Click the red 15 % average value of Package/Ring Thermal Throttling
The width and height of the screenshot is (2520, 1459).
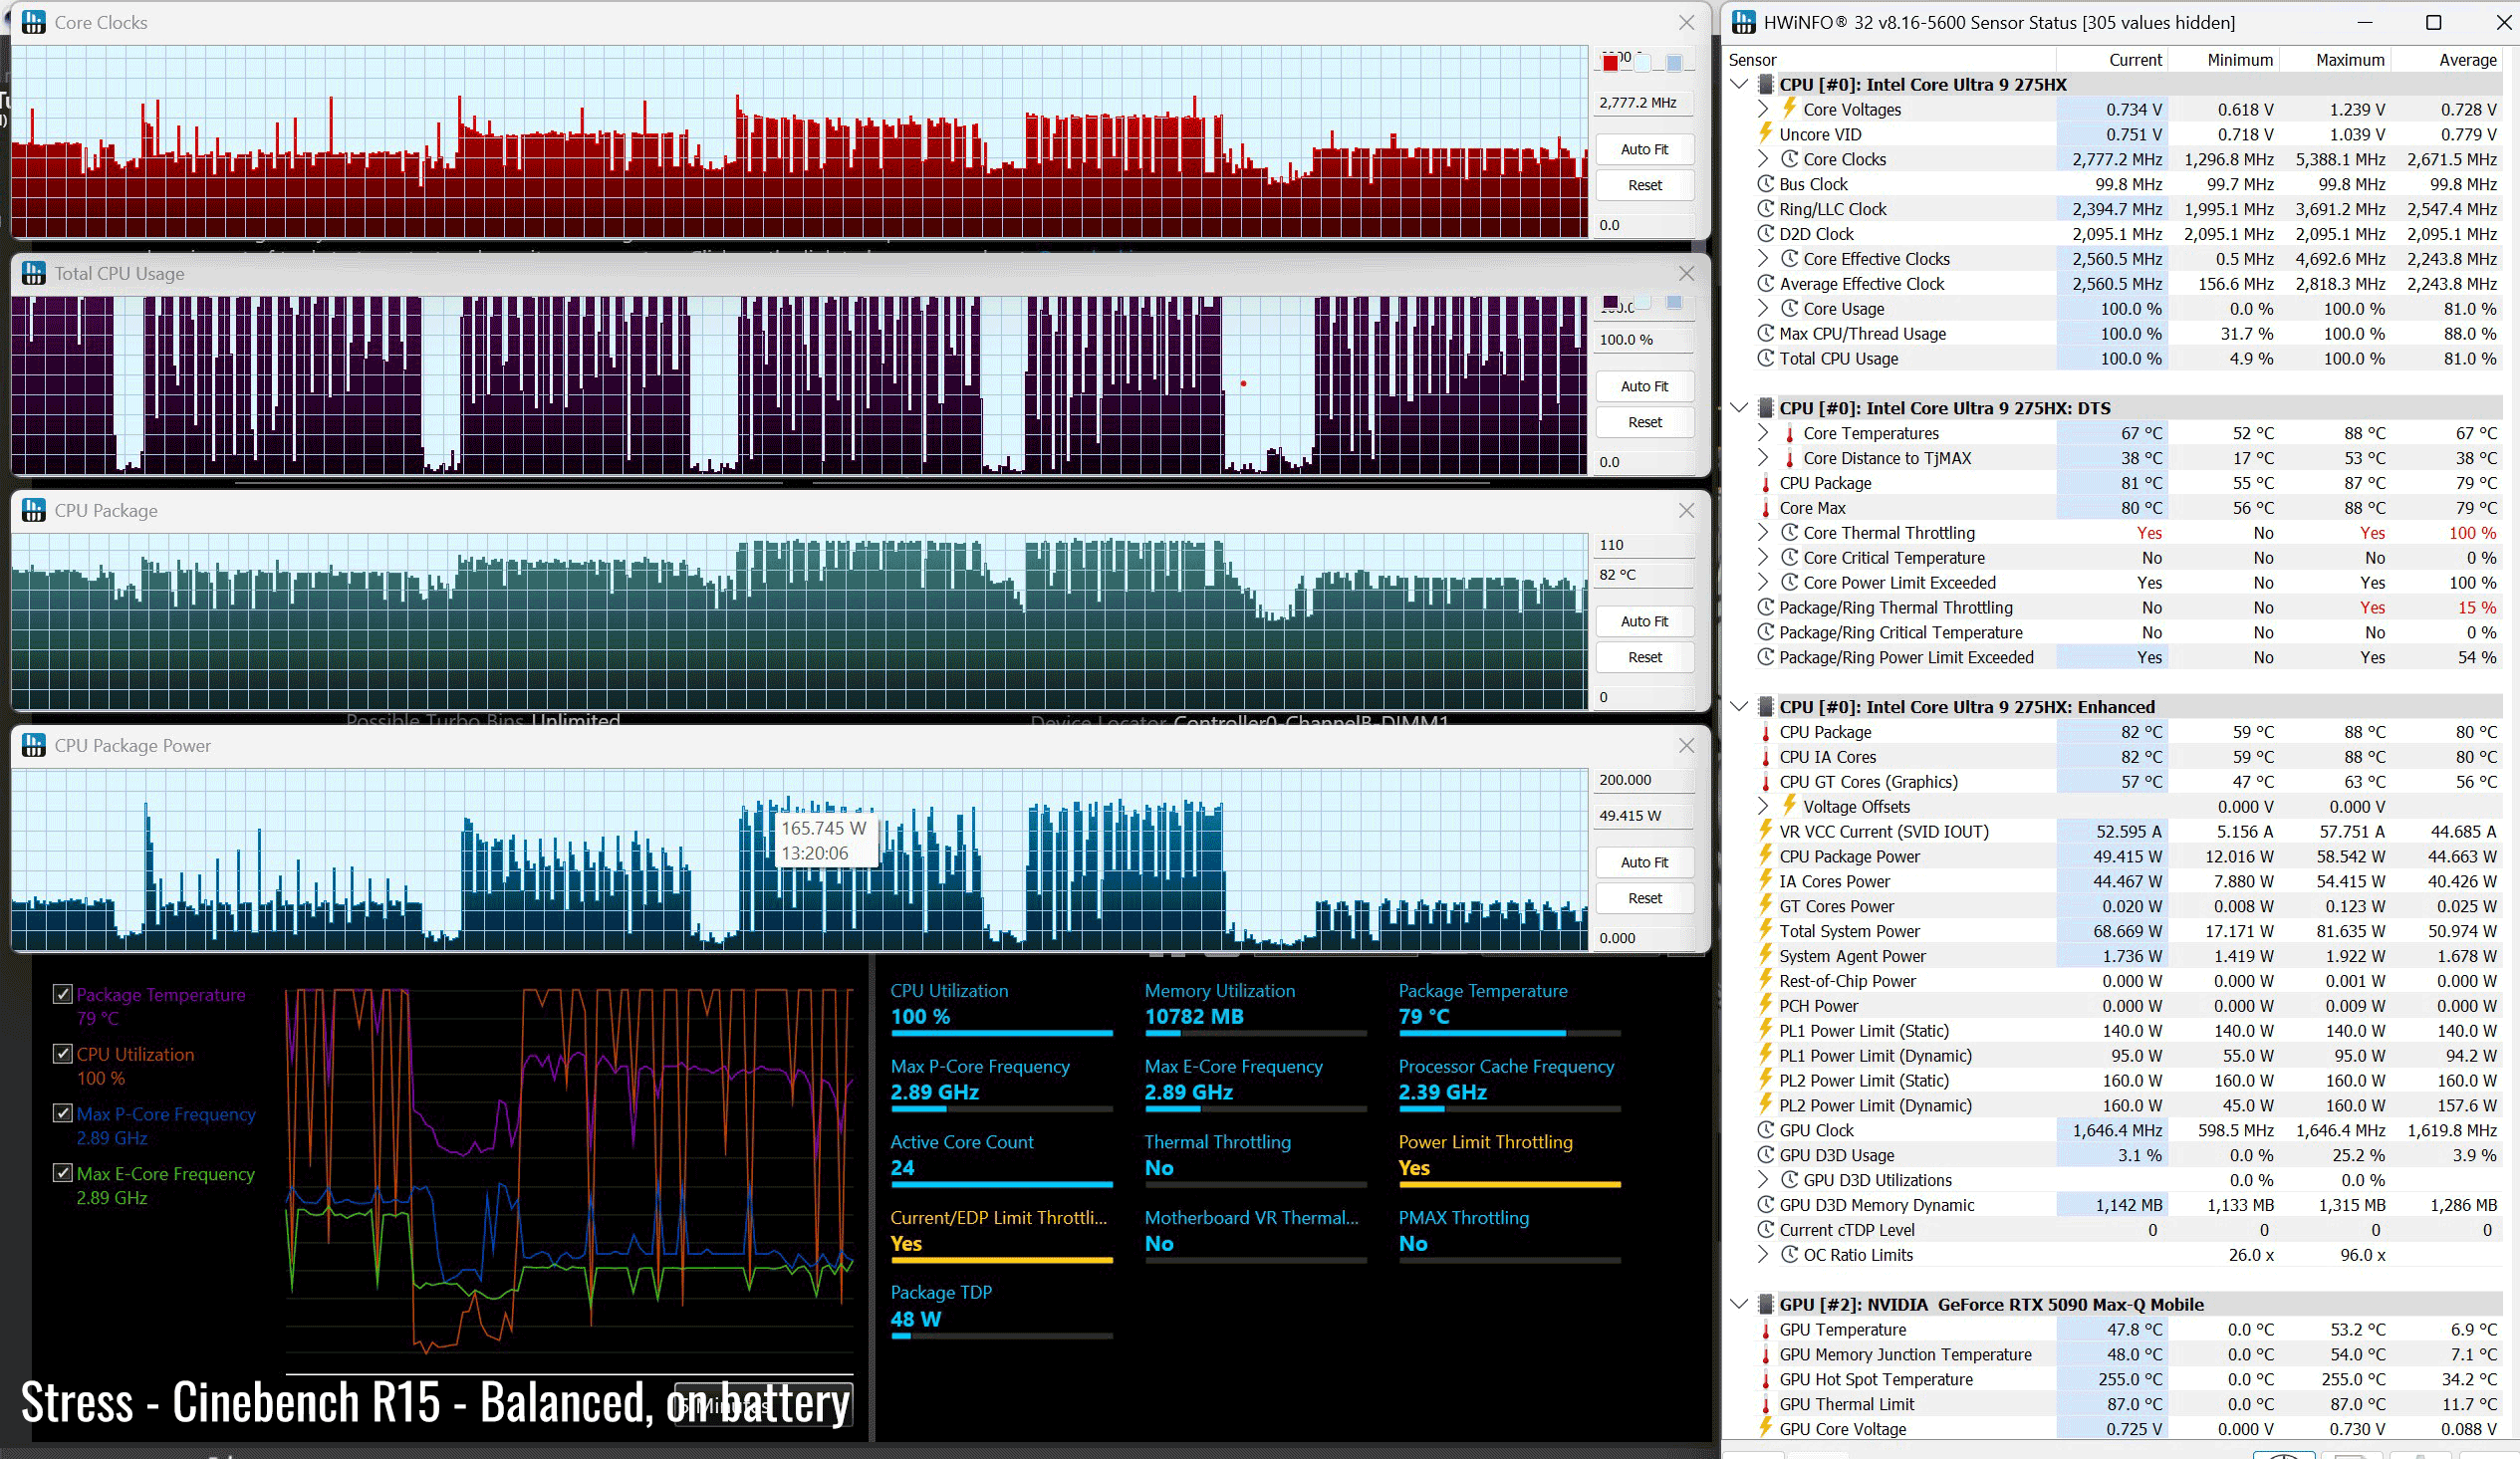(x=2476, y=607)
